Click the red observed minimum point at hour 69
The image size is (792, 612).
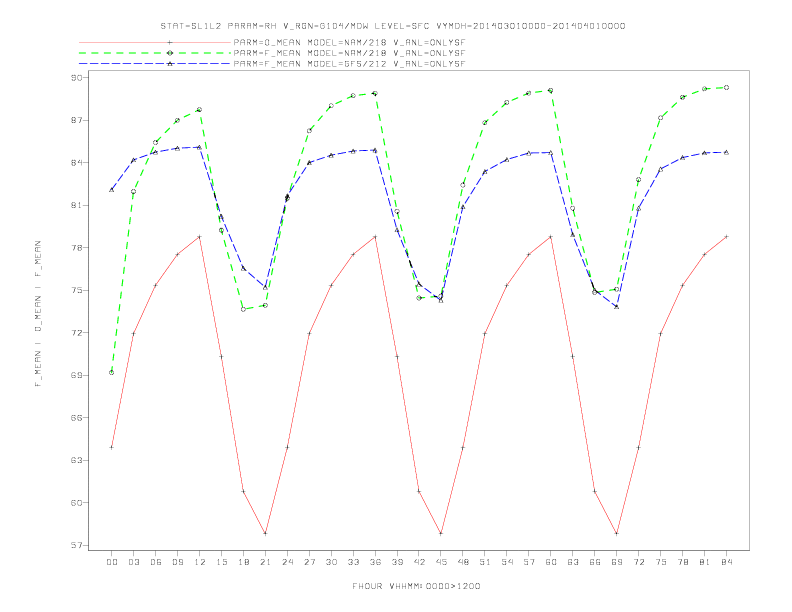[617, 533]
